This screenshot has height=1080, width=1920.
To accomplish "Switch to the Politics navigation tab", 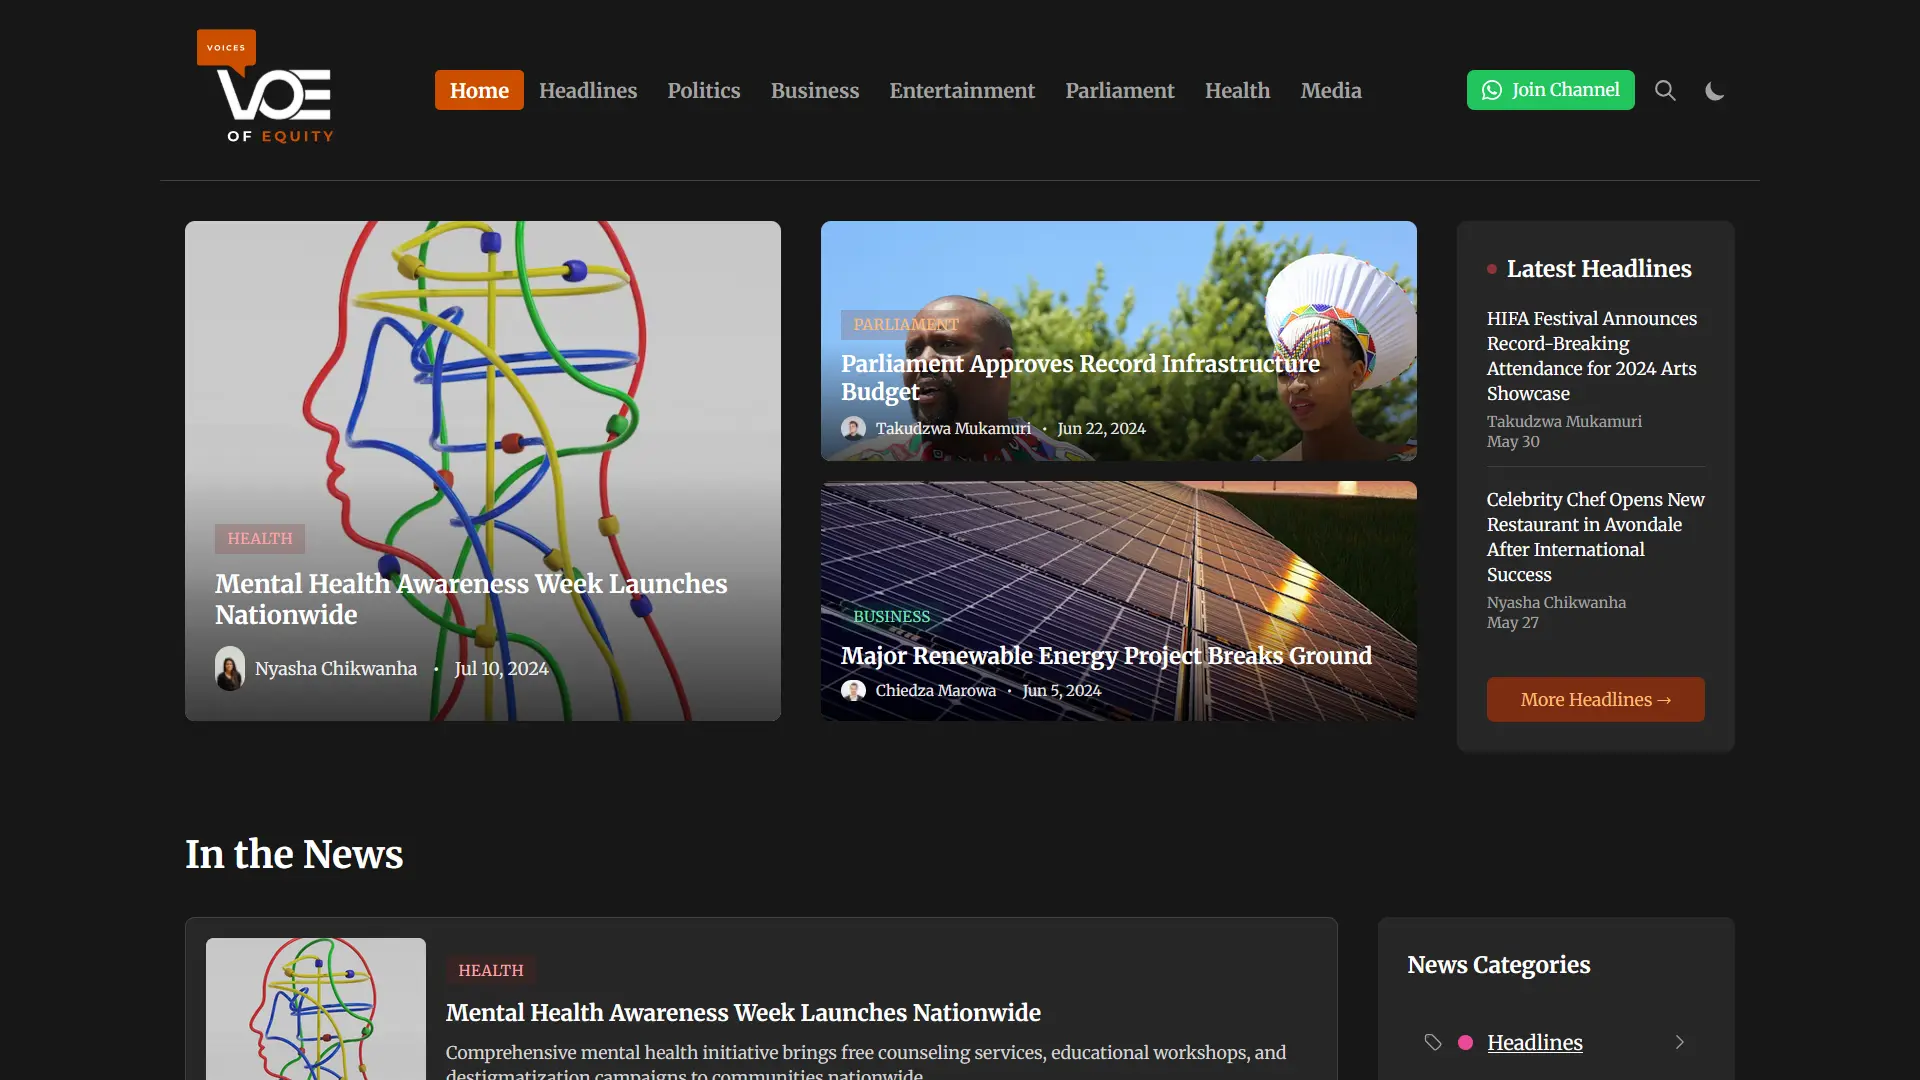I will coord(703,90).
